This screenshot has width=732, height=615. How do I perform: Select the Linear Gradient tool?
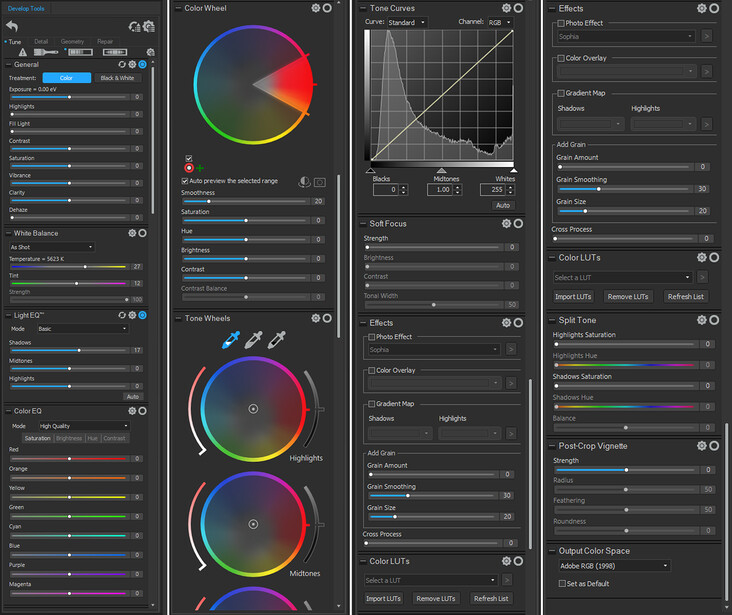click(x=80, y=52)
